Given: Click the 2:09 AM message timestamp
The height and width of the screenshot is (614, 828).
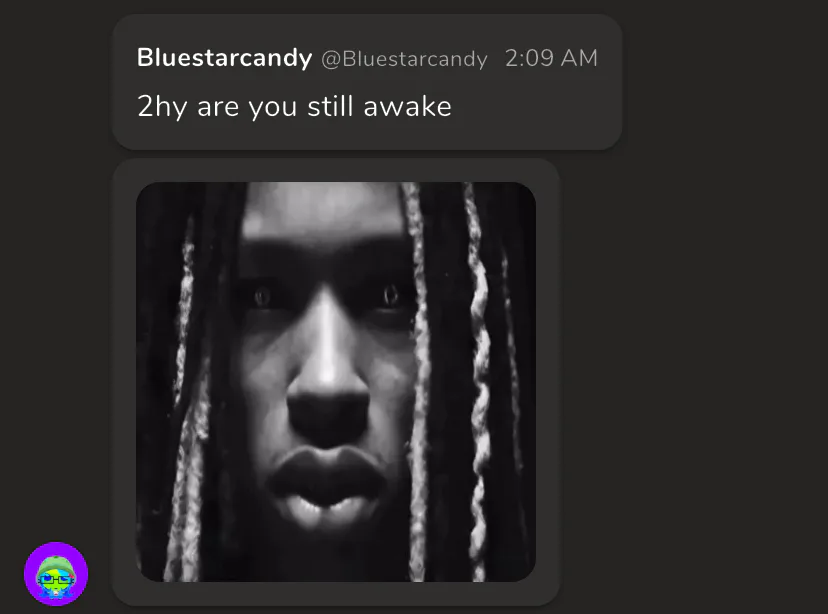Looking at the screenshot, I should [x=551, y=58].
